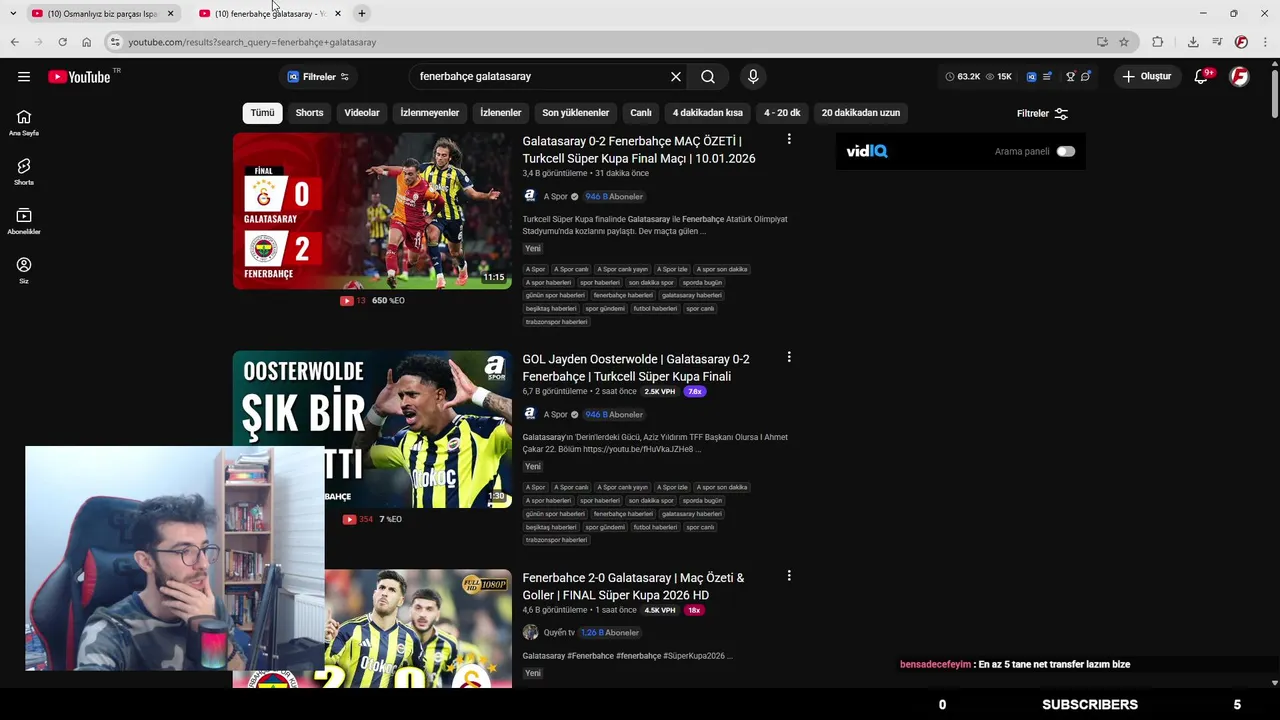Open the vidIQ Filtreler dropdown
This screenshot has height=720, width=1280.
[319, 77]
